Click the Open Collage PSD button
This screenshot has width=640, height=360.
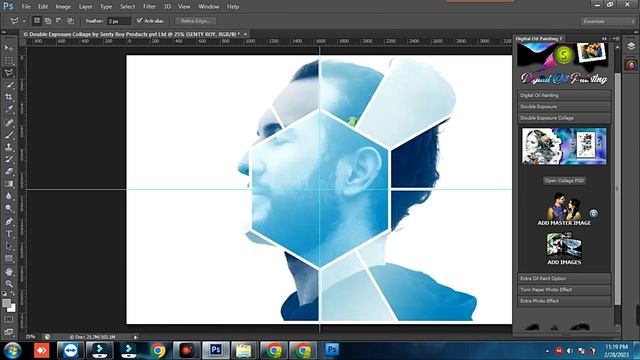(x=564, y=180)
